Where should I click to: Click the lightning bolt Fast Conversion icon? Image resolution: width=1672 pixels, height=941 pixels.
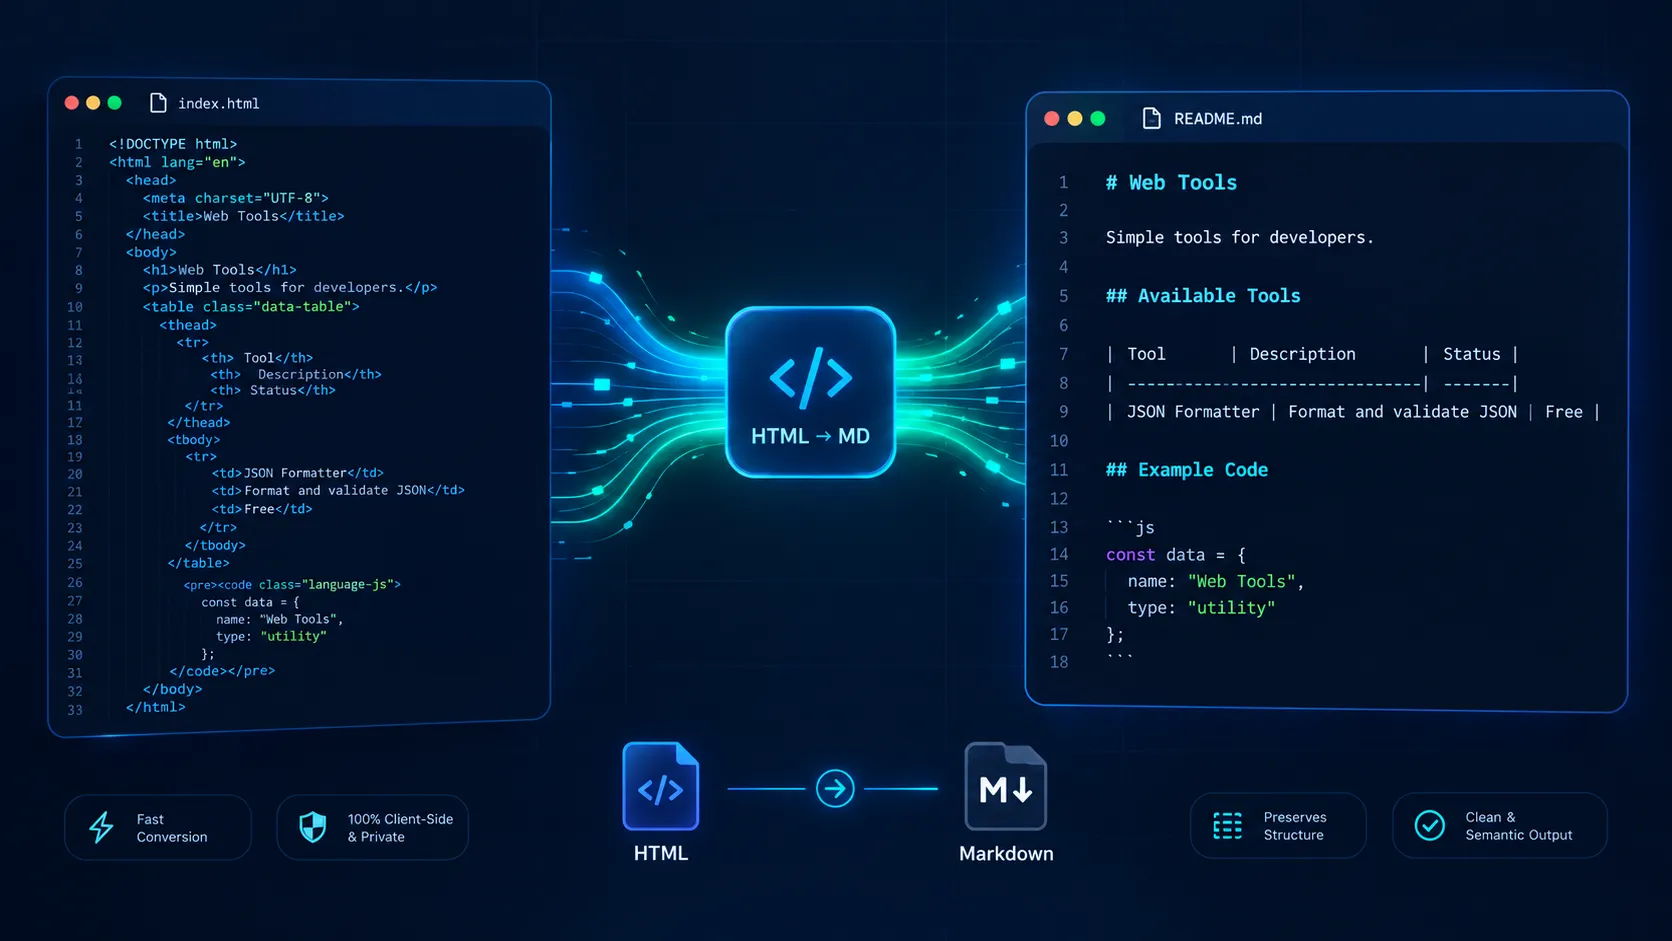(x=101, y=827)
